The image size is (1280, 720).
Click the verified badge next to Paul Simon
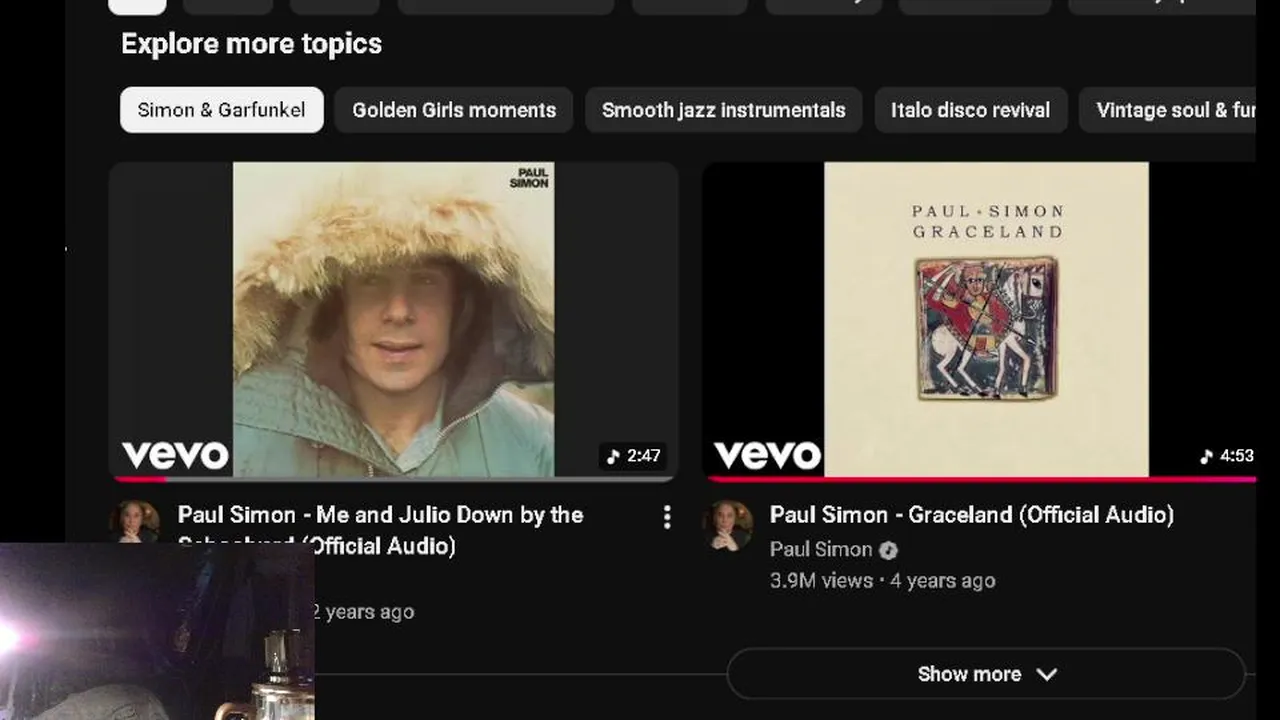[888, 550]
